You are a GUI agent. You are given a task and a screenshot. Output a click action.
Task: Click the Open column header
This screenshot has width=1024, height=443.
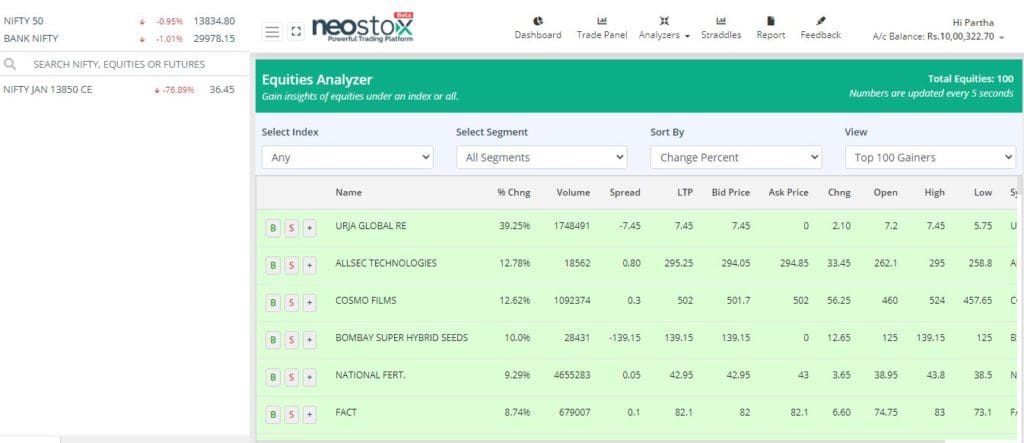[886, 192]
